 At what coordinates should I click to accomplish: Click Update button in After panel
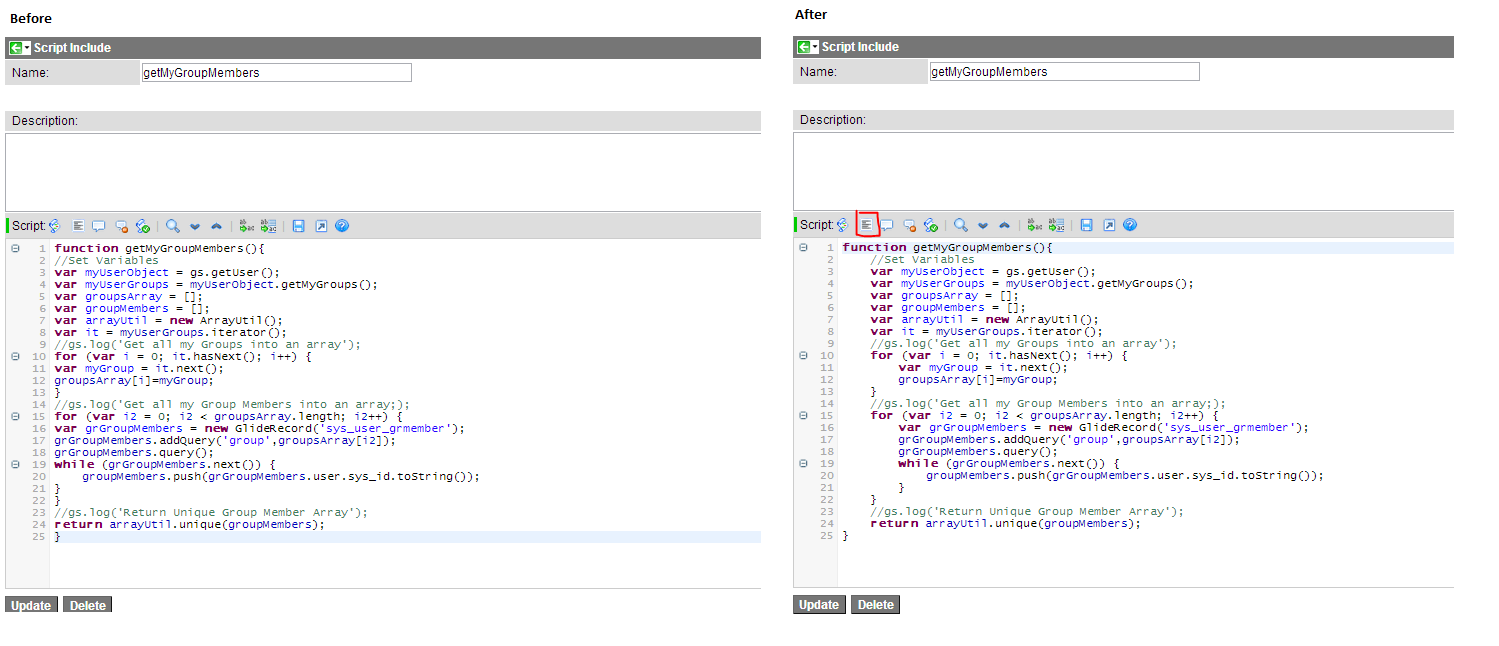click(x=819, y=604)
